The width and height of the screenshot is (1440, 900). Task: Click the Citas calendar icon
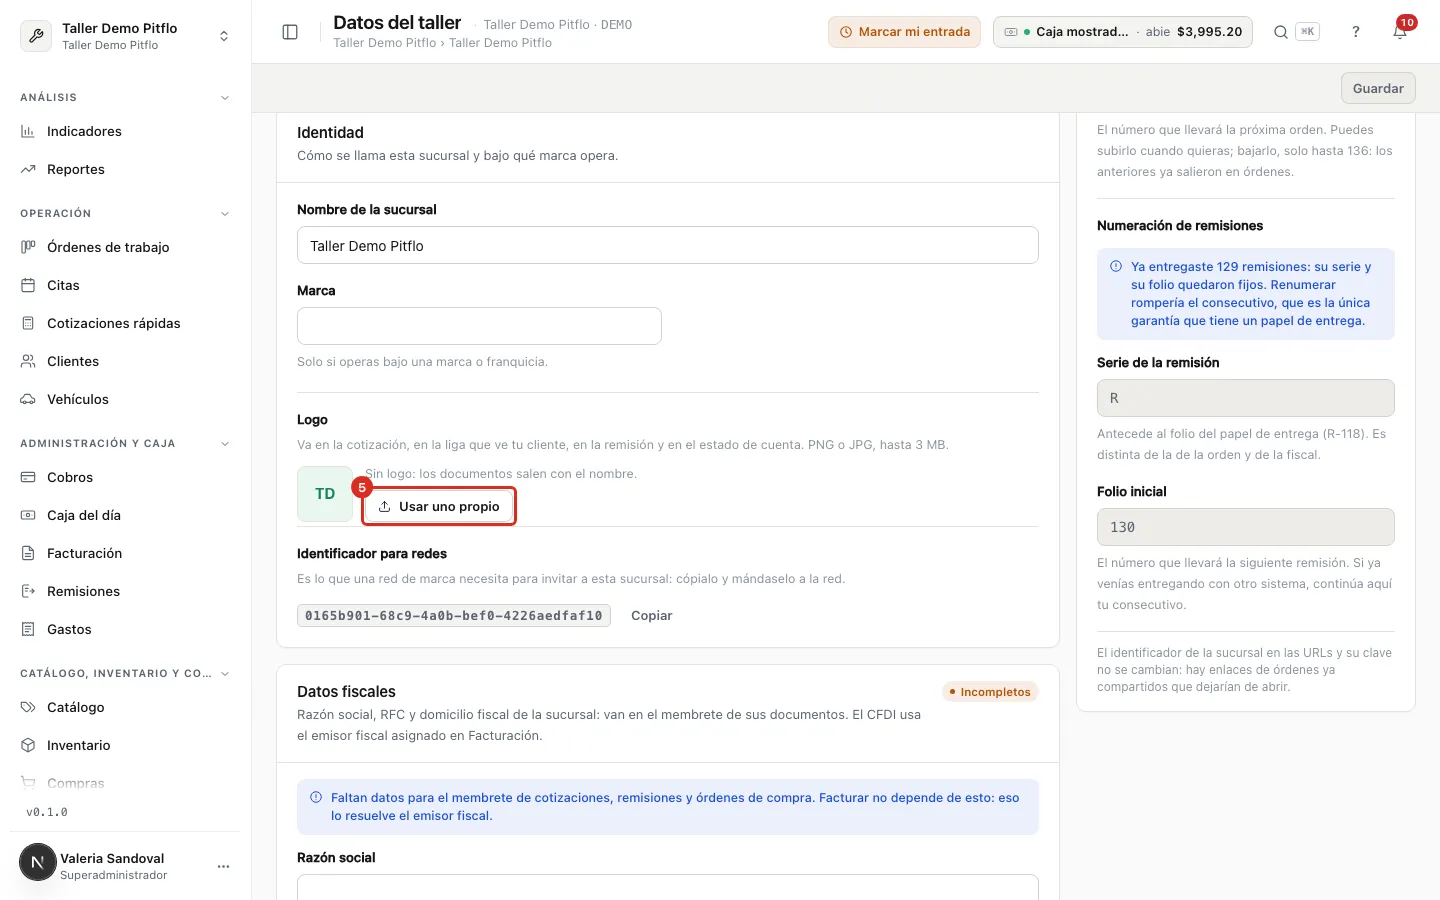[28, 285]
